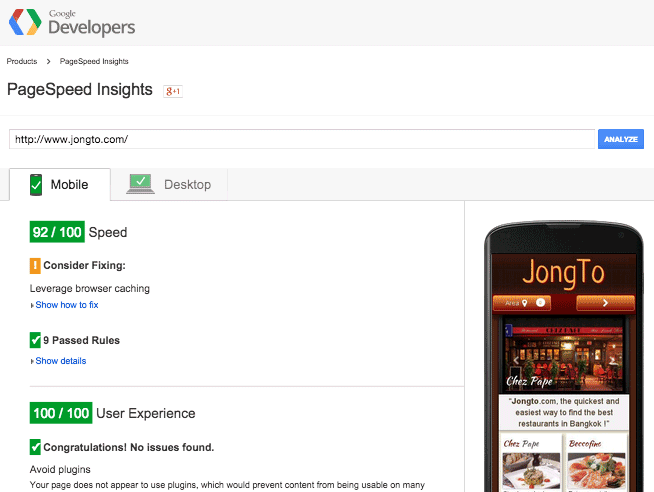Click the Beccofino dish thumbnail
654x492 pixels.
596,471
